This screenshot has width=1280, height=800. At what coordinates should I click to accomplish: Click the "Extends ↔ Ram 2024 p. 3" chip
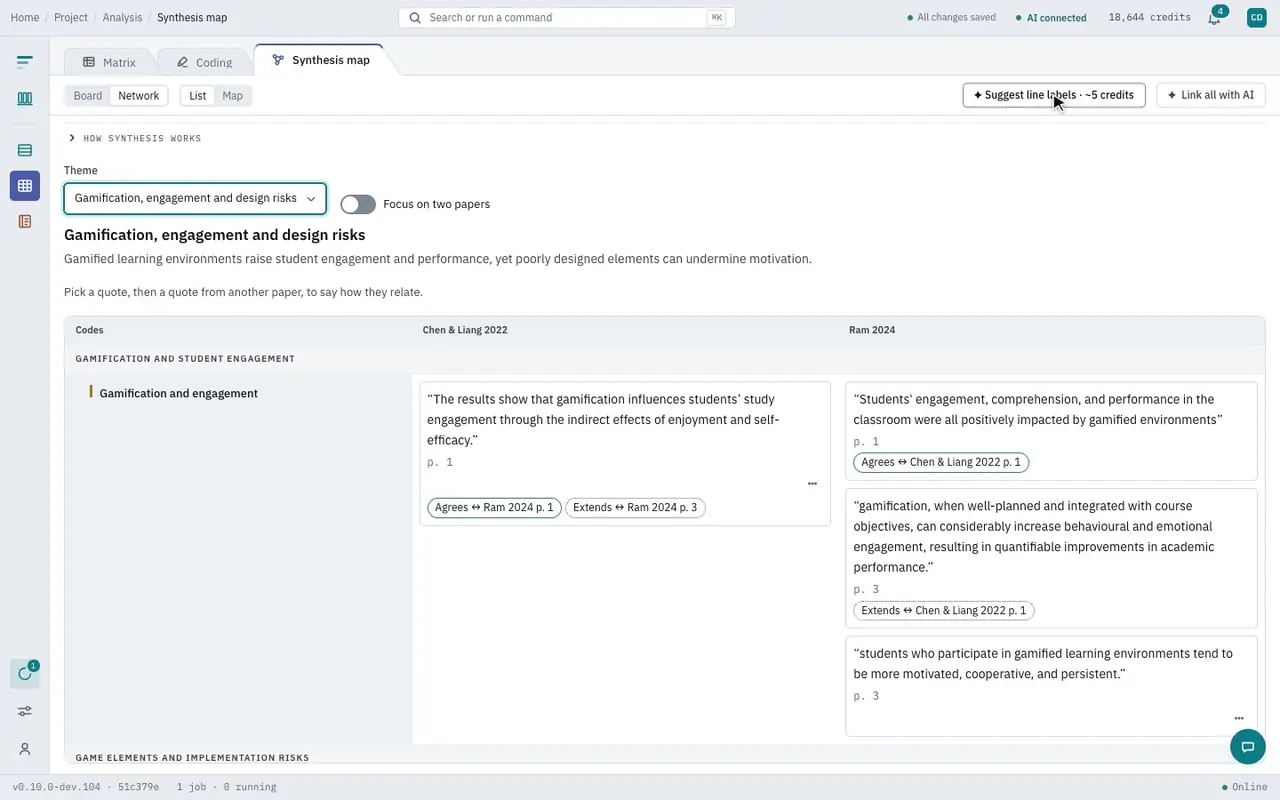point(635,508)
